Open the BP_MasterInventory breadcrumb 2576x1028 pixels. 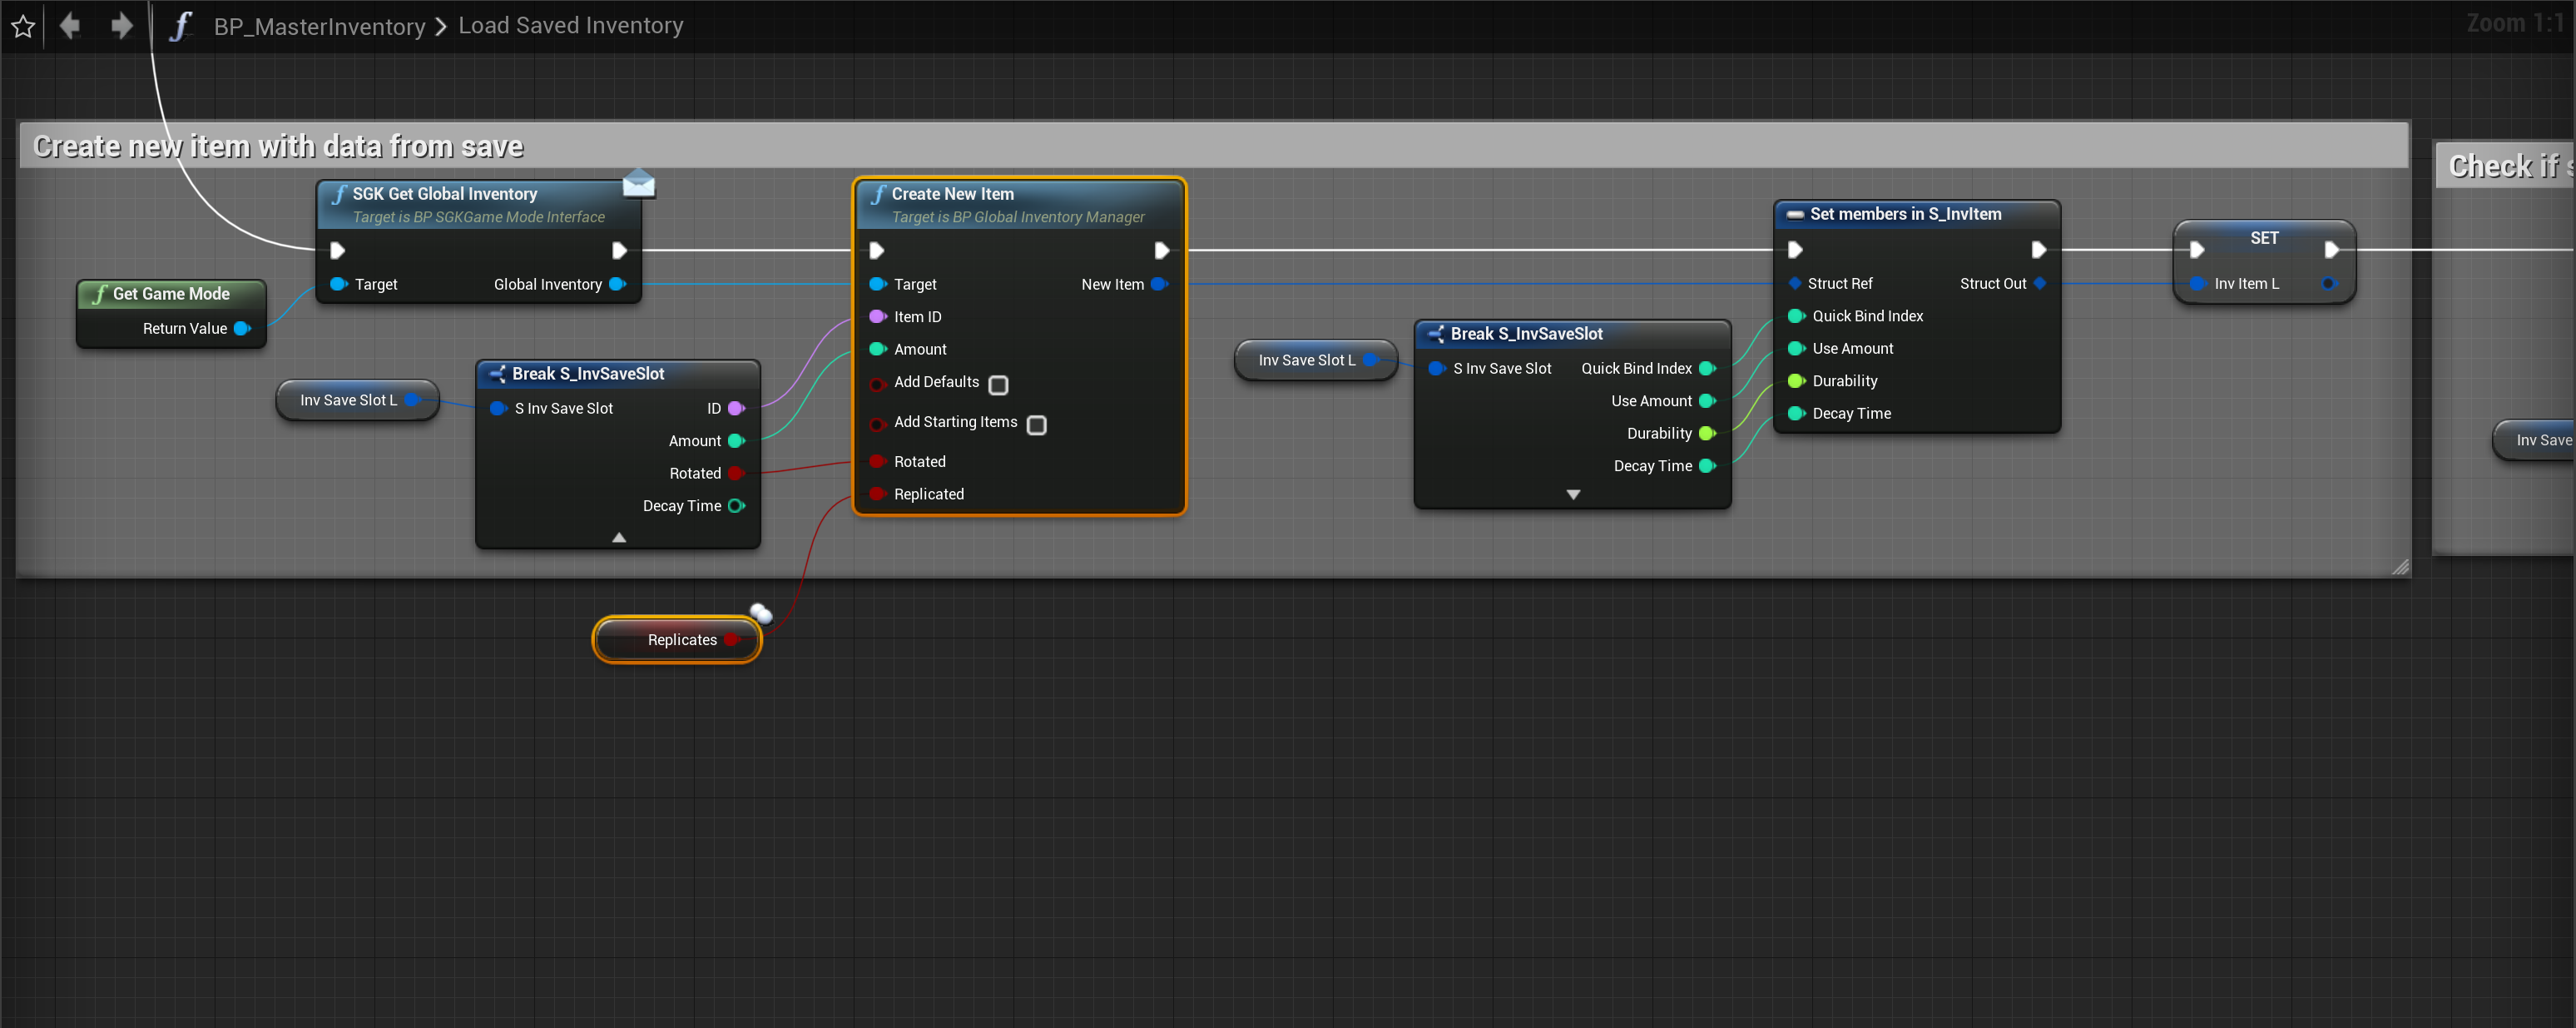tap(319, 26)
